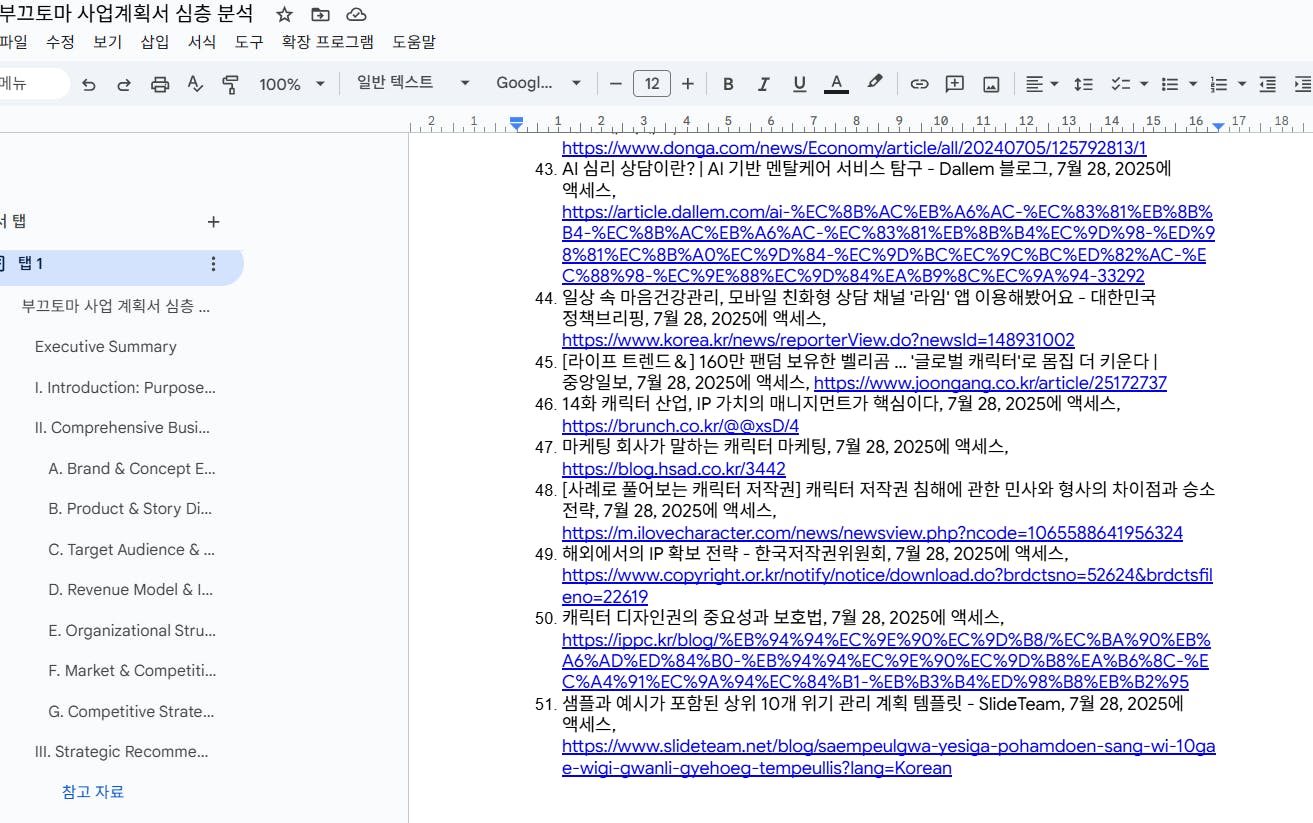Click the paint format roller icon
1313x823 pixels.
231,84
